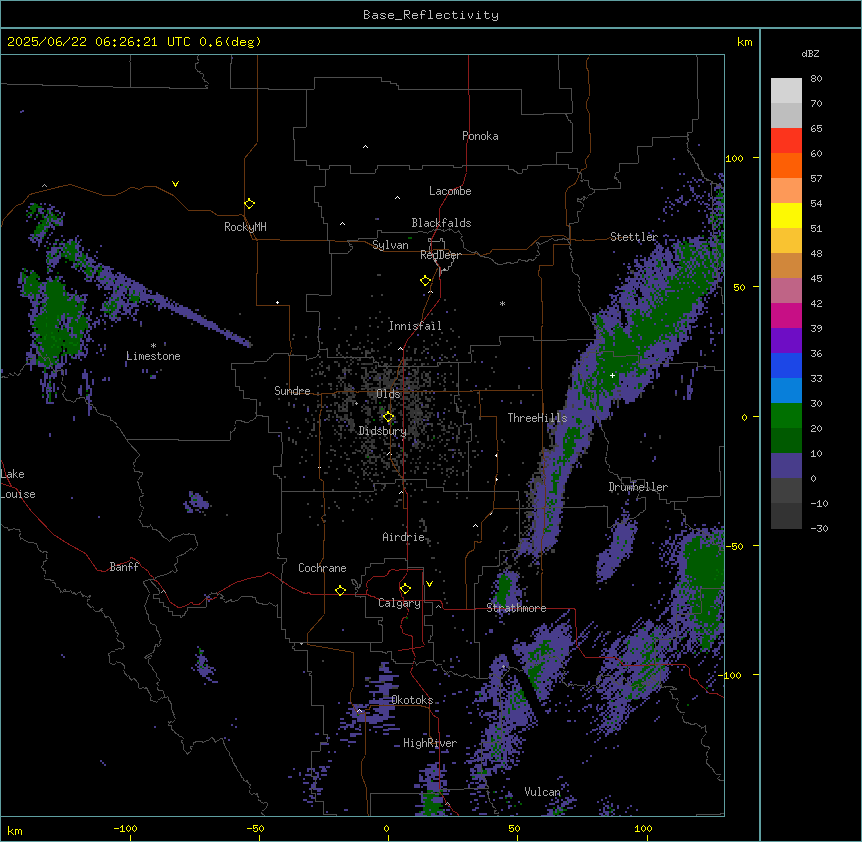Click the Base_Reflectivity title text
This screenshot has height=842, width=862.
(x=431, y=15)
